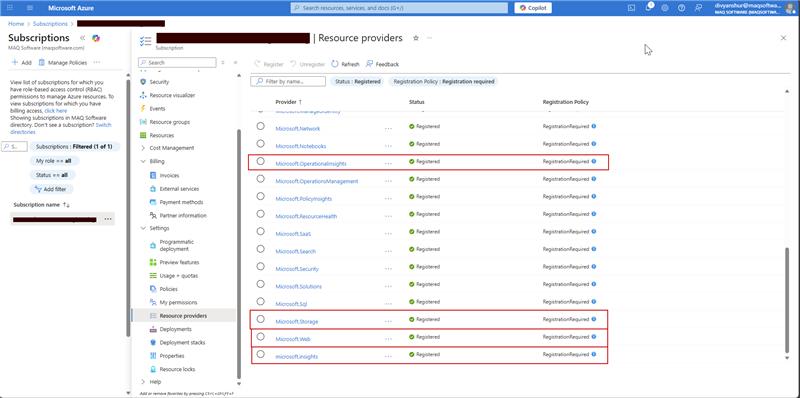This screenshot has width=800, height=398.
Task: Select the Microsoft.Sql radio button
Action: pos(261,301)
